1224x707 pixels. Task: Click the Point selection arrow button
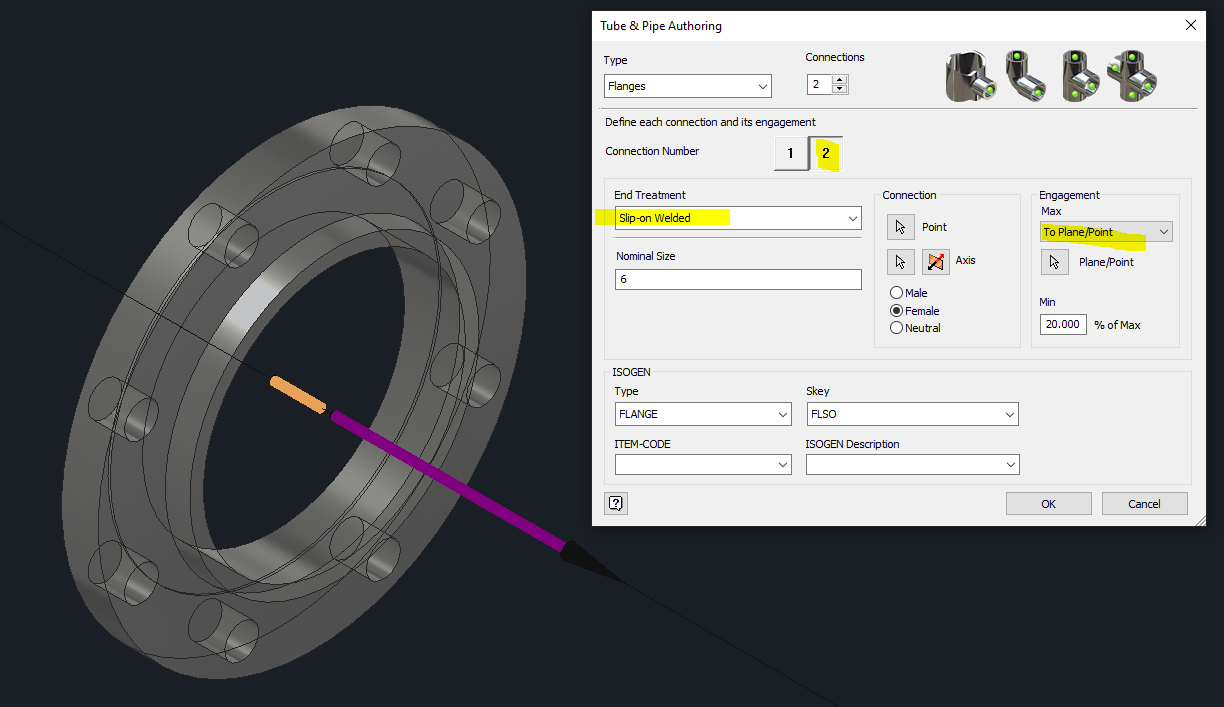(900, 227)
